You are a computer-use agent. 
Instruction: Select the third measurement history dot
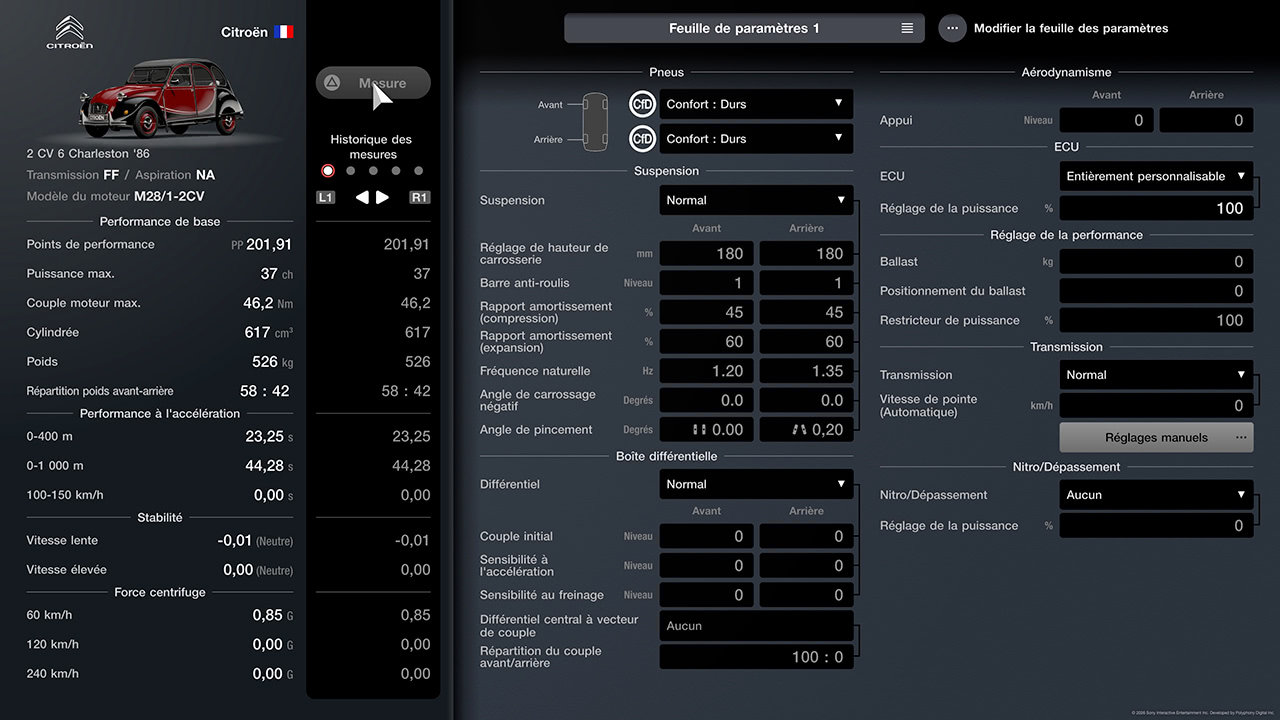coord(373,171)
